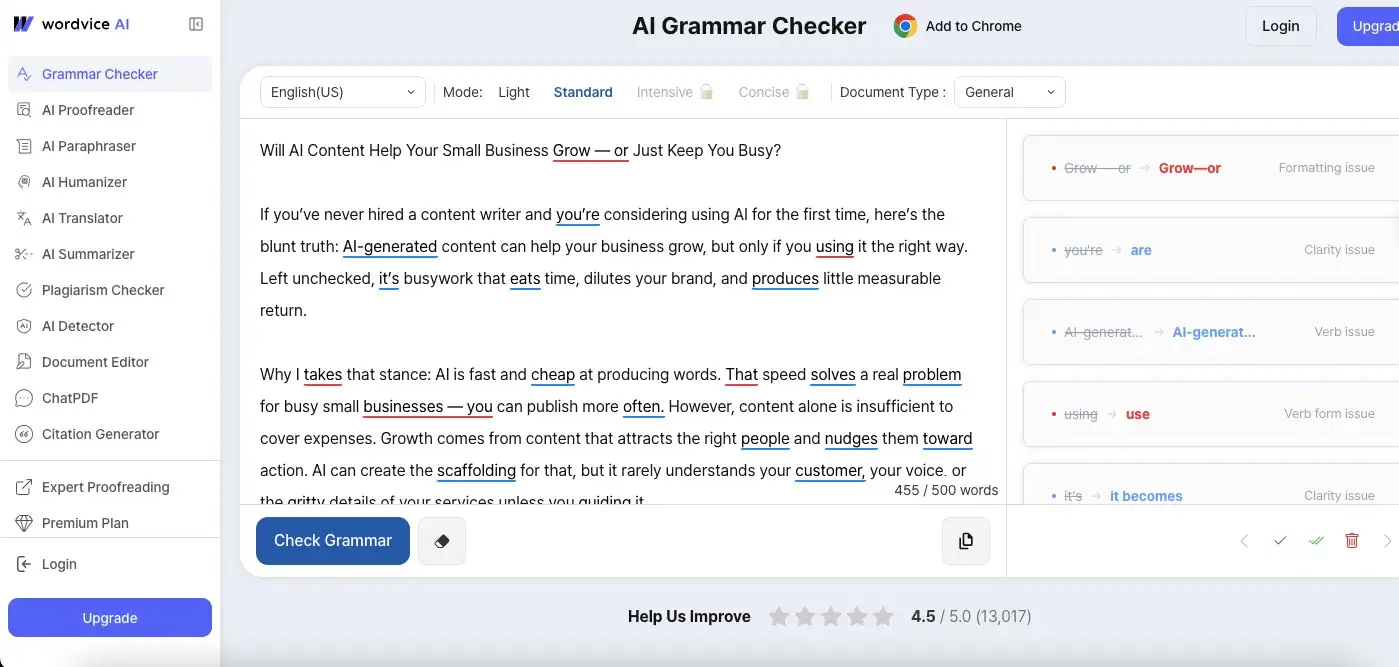Click the Wordvice AI logo
Image resolution: width=1399 pixels, height=667 pixels.
[71, 24]
